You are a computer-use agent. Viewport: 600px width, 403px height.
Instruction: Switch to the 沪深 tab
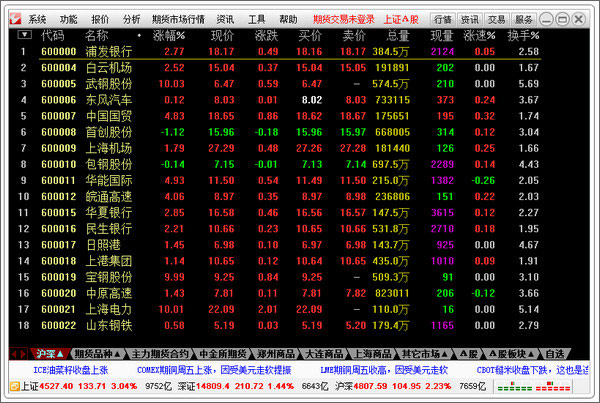point(50,354)
